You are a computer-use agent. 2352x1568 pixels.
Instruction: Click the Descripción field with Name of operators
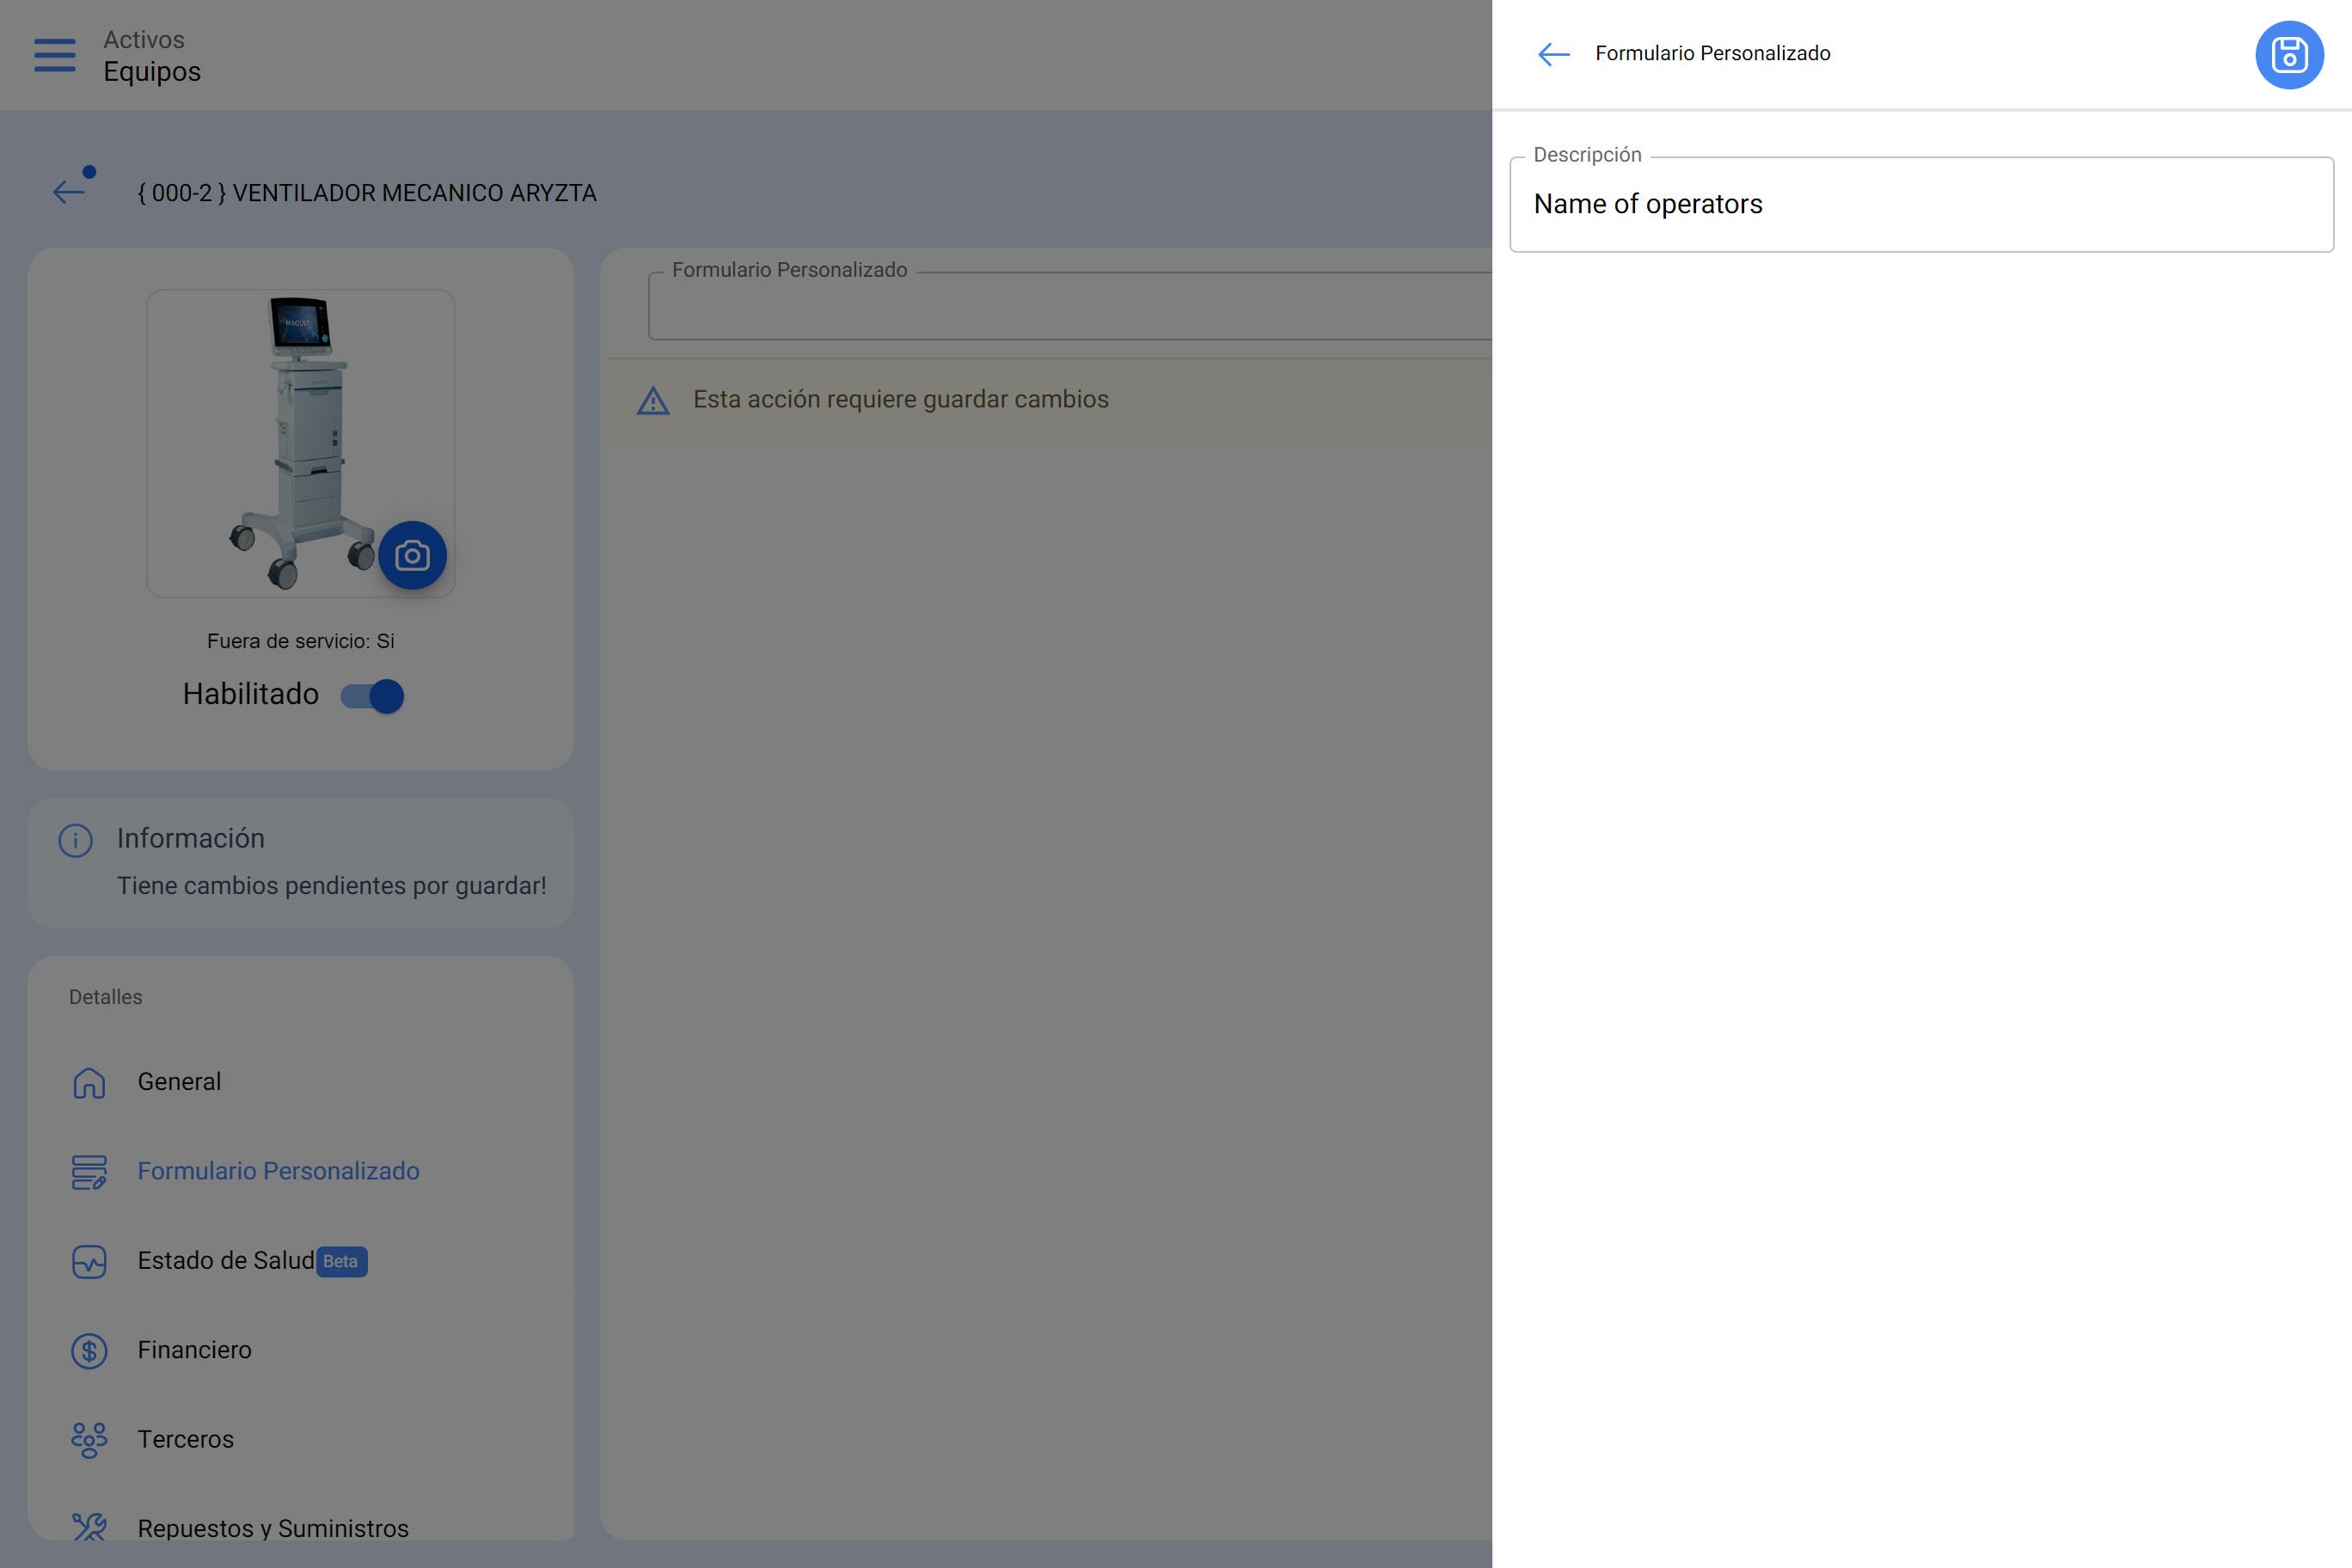1921,204
